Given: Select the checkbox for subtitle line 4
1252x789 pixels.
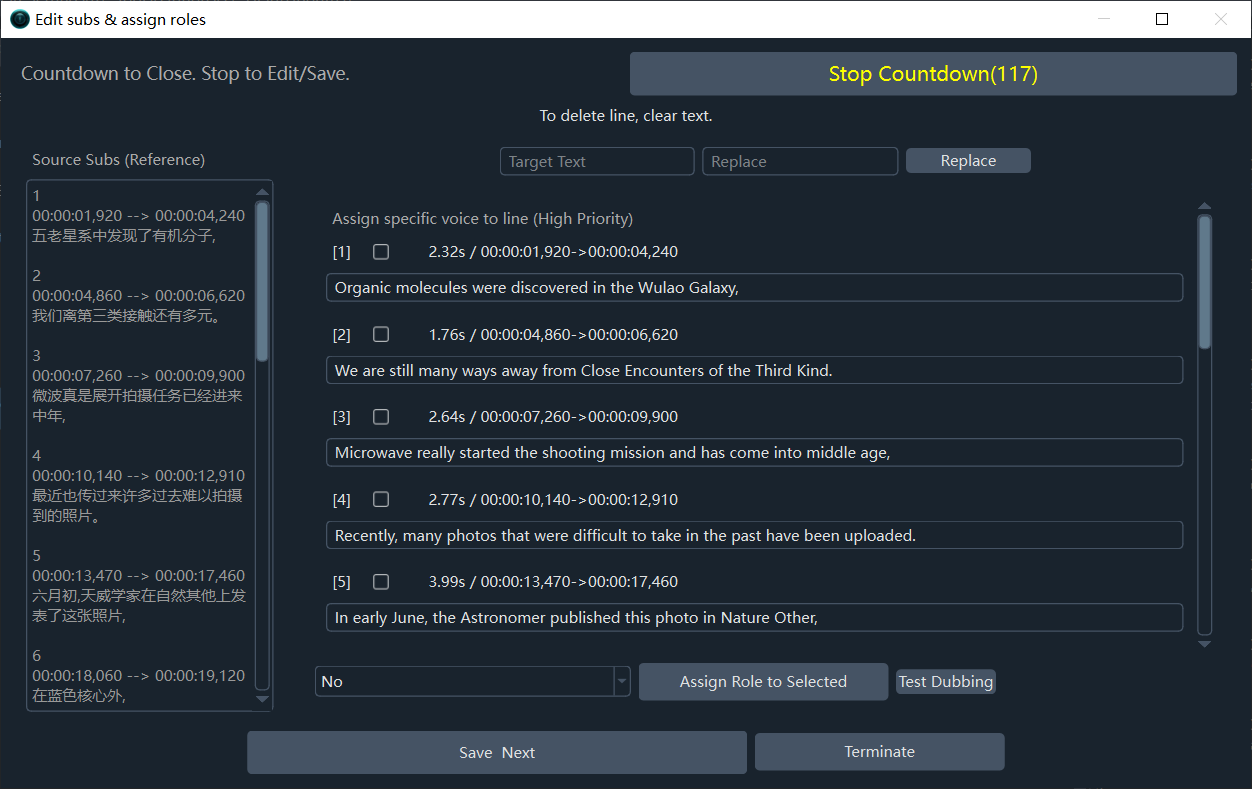Looking at the screenshot, I should click(x=381, y=499).
